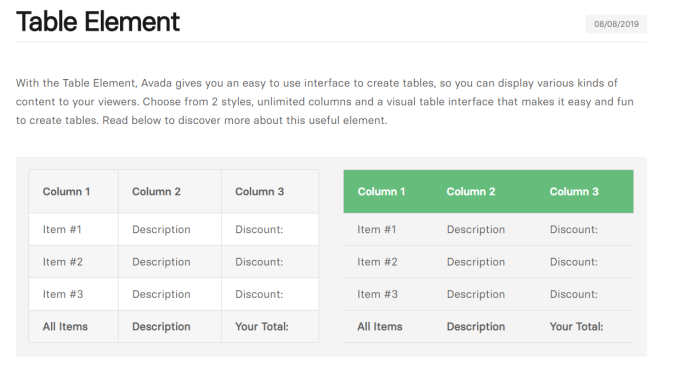Click All Items in the bordered table
The width and height of the screenshot is (692, 373).
pos(65,327)
